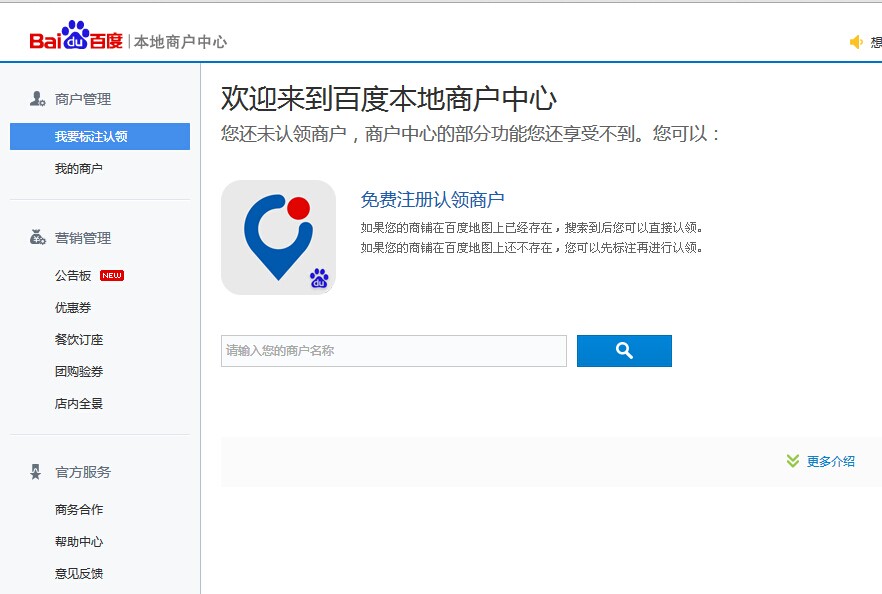882x594 pixels.
Task: Click the magnifying glass search button
Action: click(624, 351)
